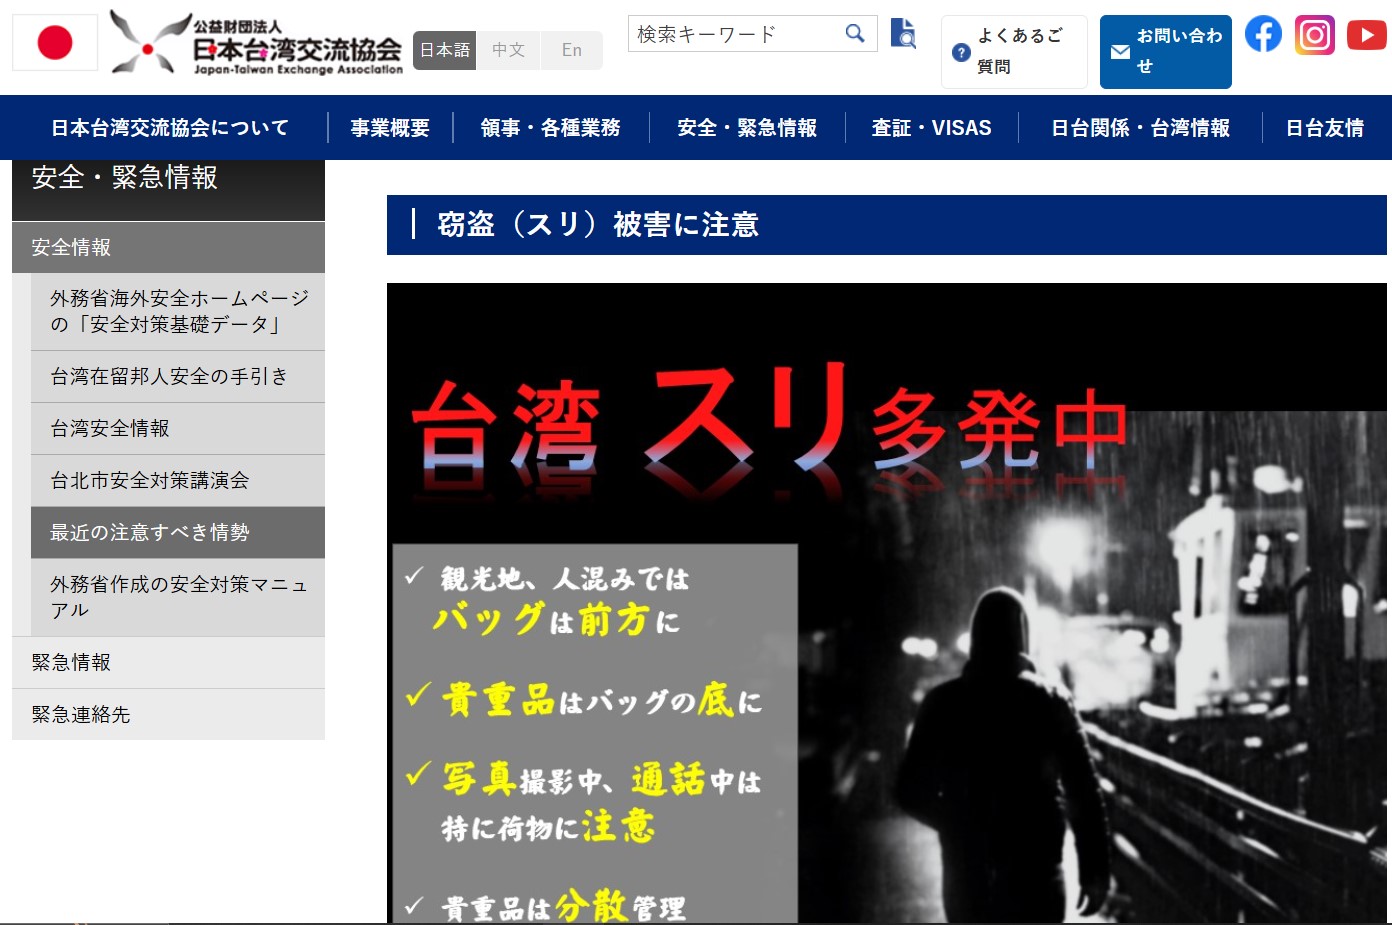
Task: Open the 領事・各種業務 navigation menu
Action: click(x=549, y=127)
